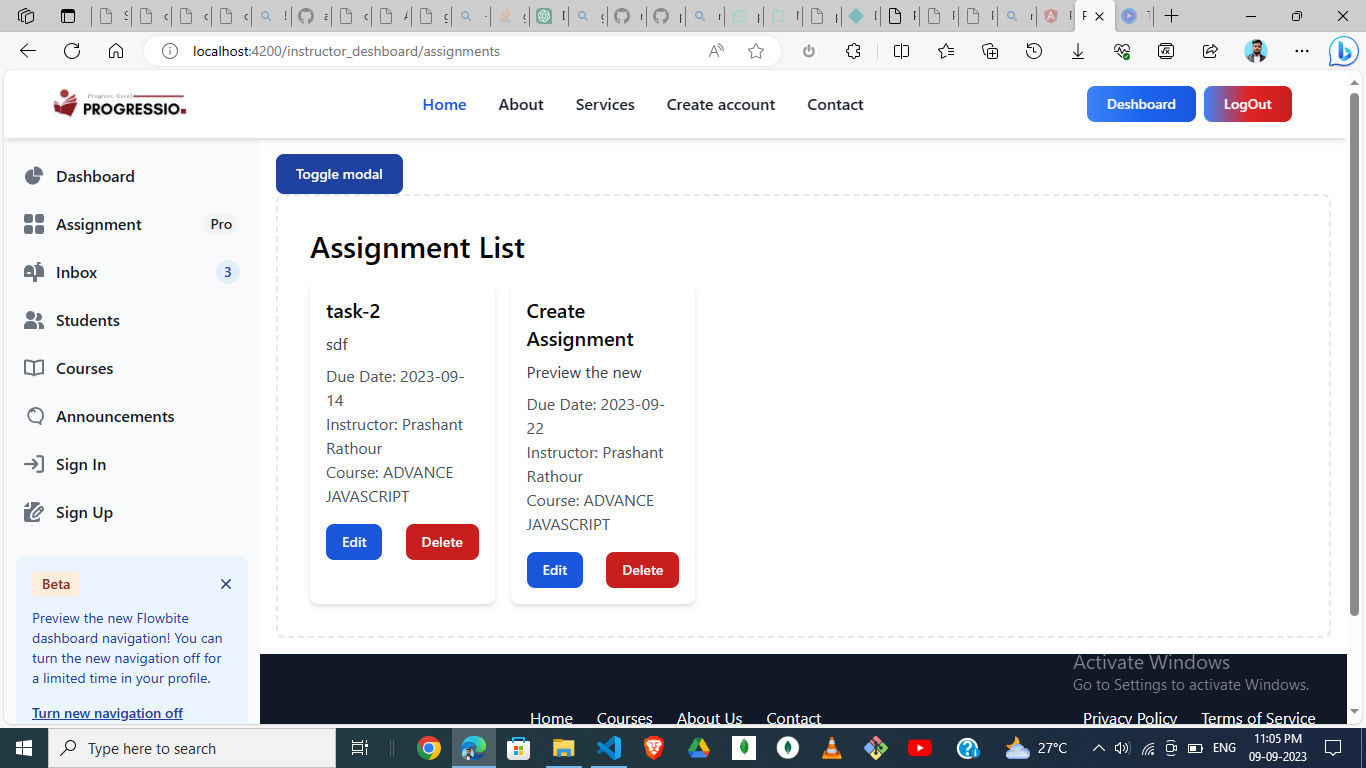The height and width of the screenshot is (768, 1366).
Task: Edit the task-2 assignment
Action: click(x=354, y=542)
